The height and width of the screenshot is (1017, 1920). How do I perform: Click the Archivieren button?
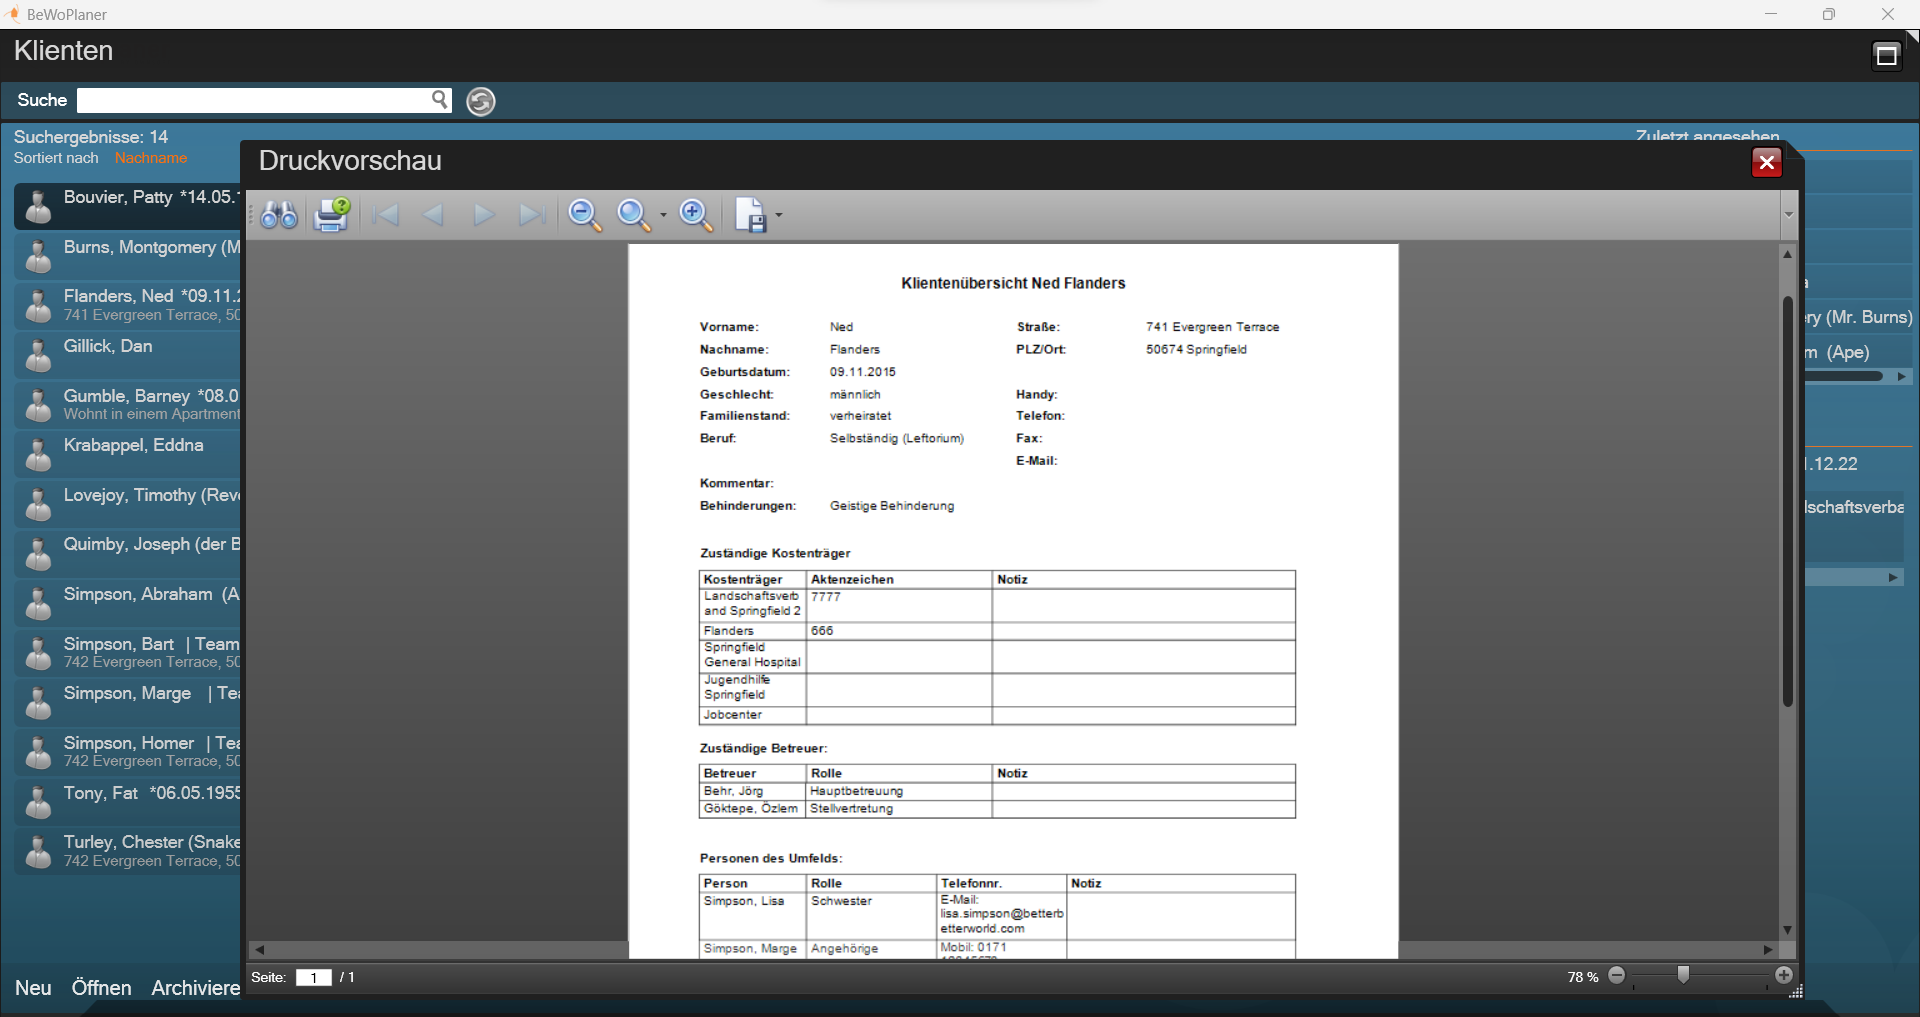click(x=196, y=988)
